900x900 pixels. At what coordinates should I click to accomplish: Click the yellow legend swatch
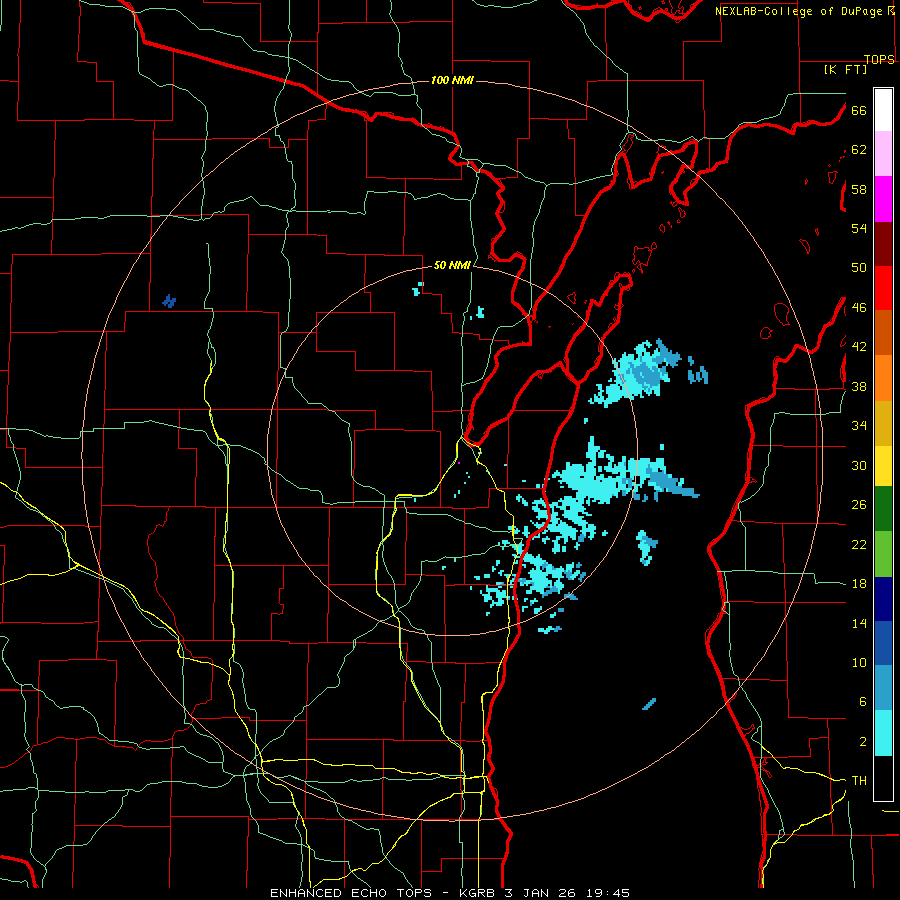(883, 466)
